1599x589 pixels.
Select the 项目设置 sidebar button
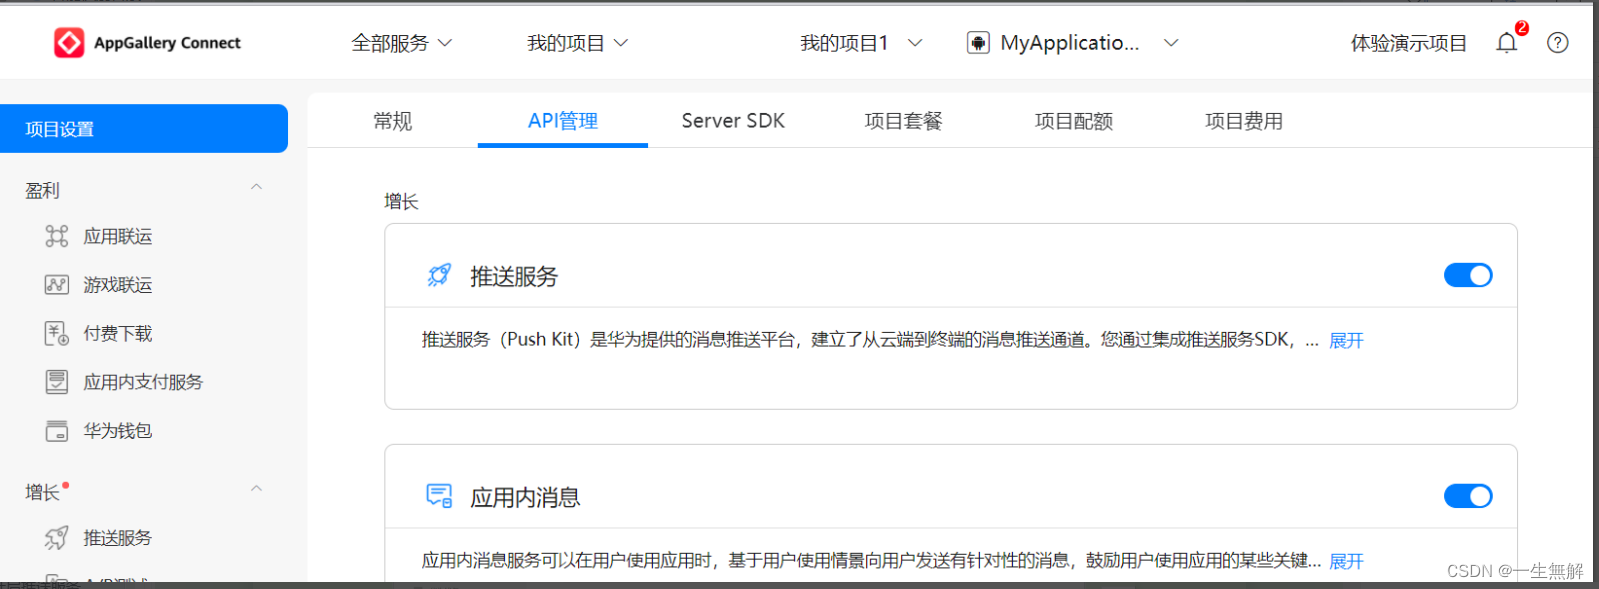(x=144, y=129)
